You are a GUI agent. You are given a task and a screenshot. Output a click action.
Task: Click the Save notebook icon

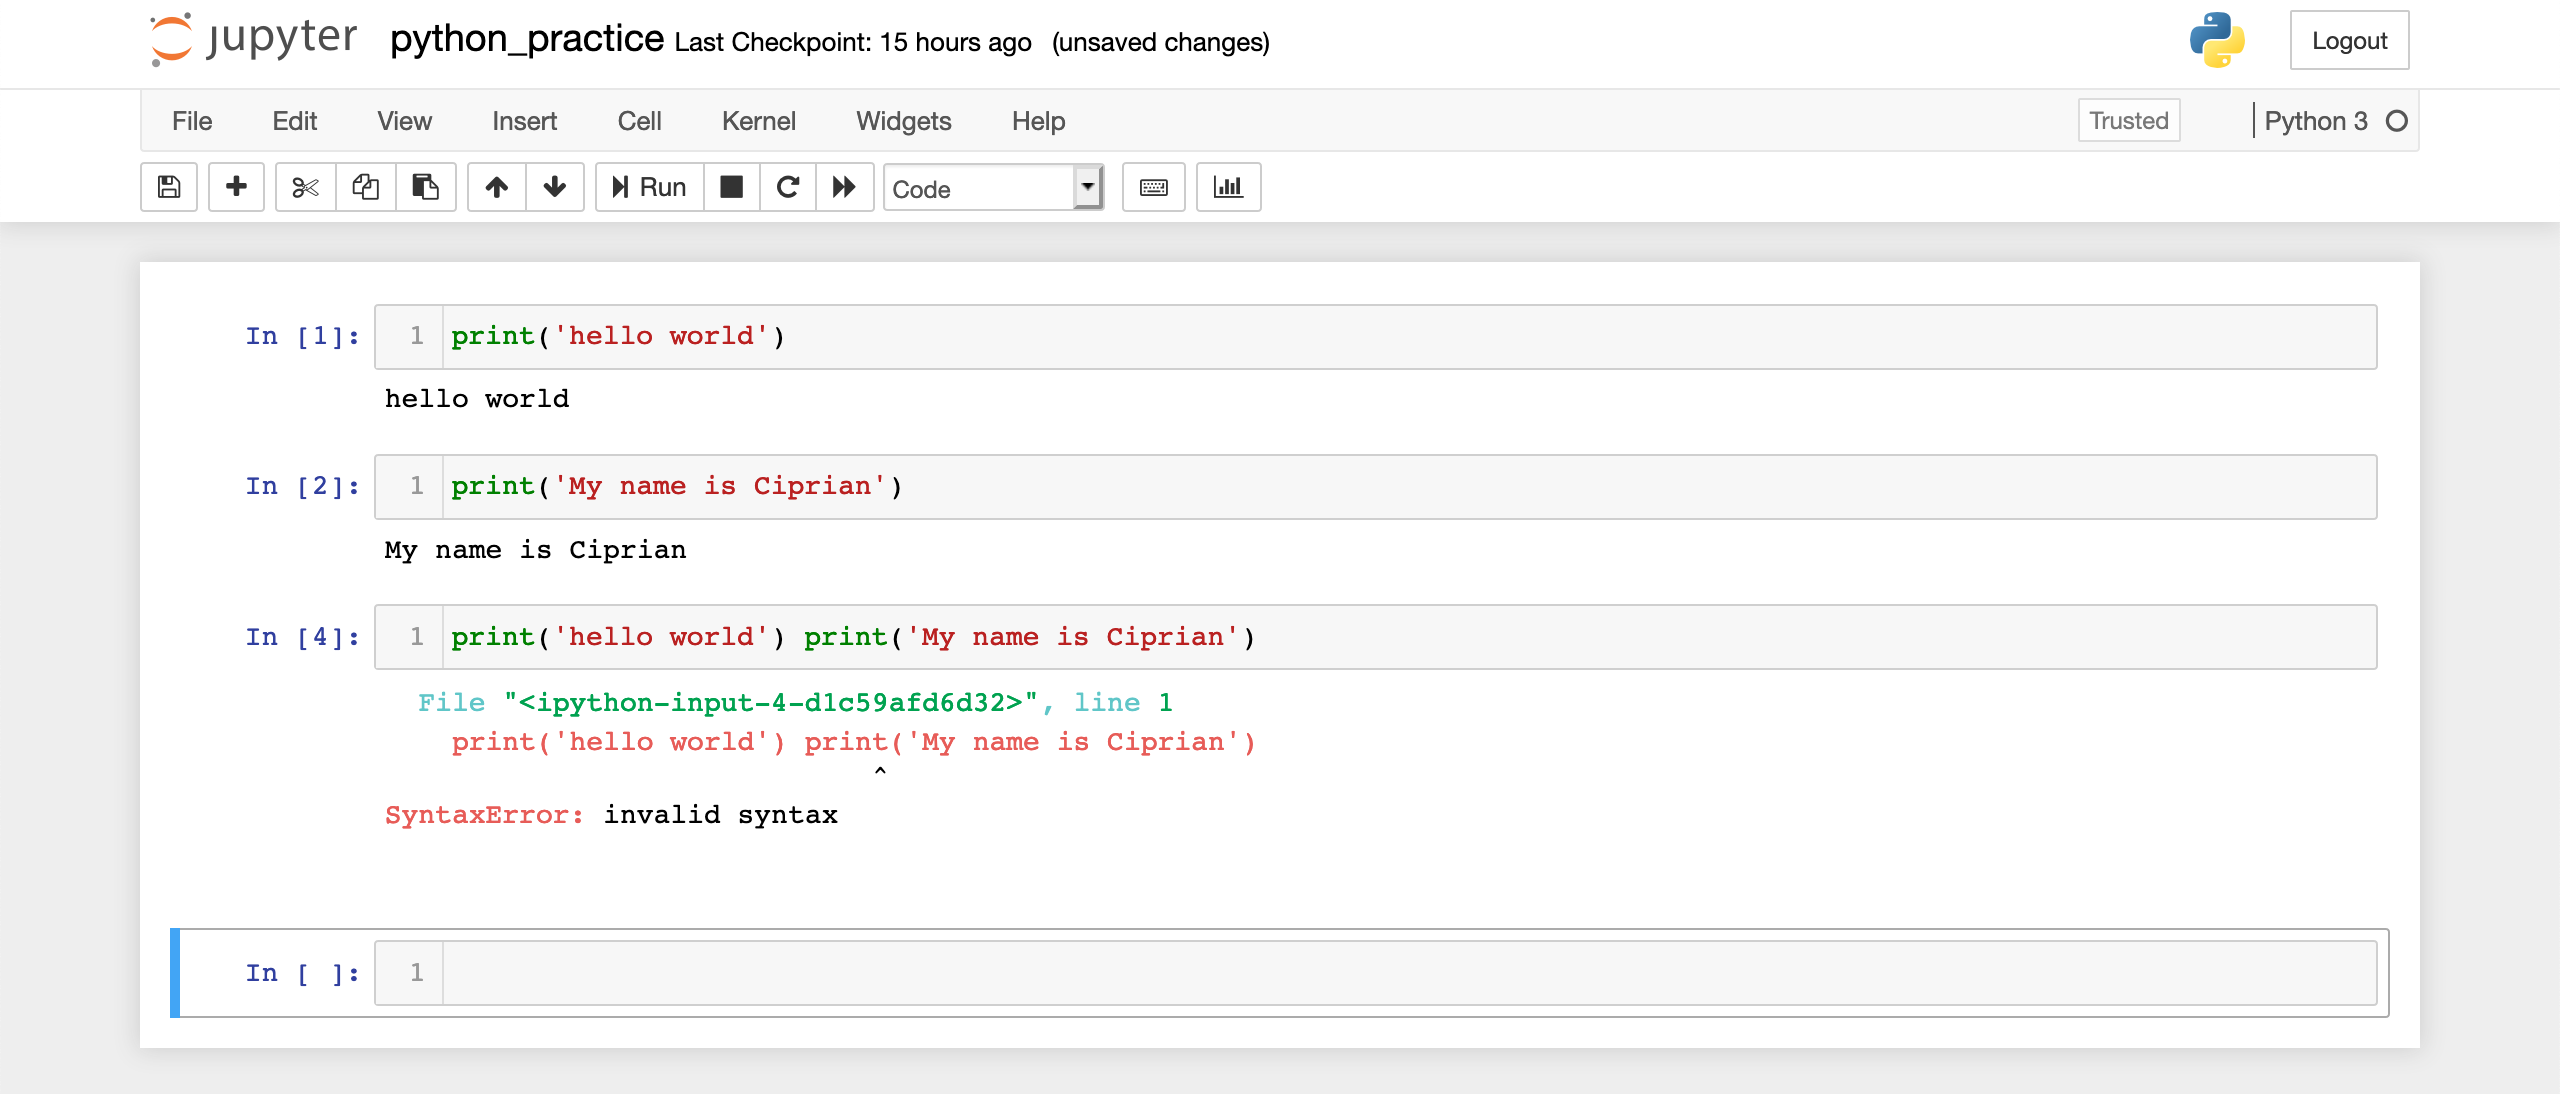(168, 186)
